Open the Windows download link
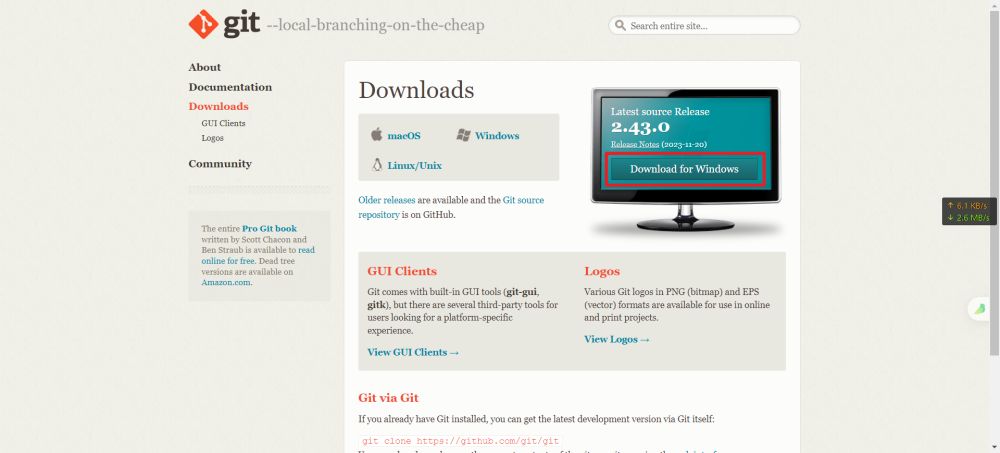The height and width of the screenshot is (453, 1000). pos(497,136)
